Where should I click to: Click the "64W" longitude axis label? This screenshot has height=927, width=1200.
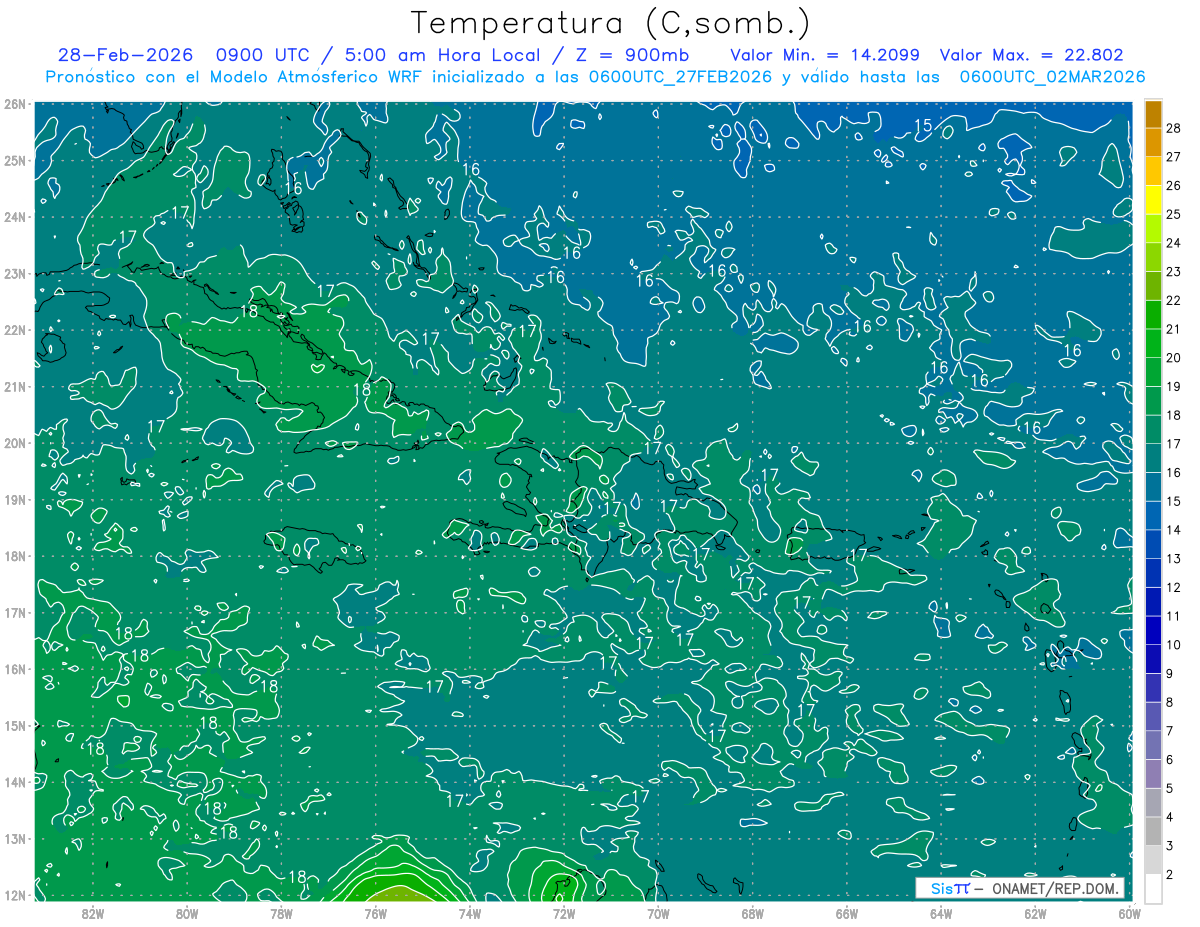(940, 912)
